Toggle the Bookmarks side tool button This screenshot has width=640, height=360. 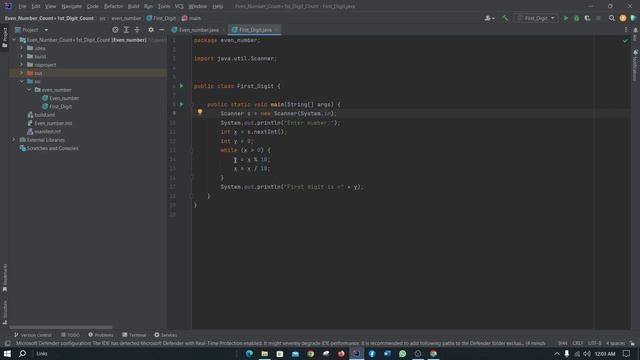click(4, 278)
